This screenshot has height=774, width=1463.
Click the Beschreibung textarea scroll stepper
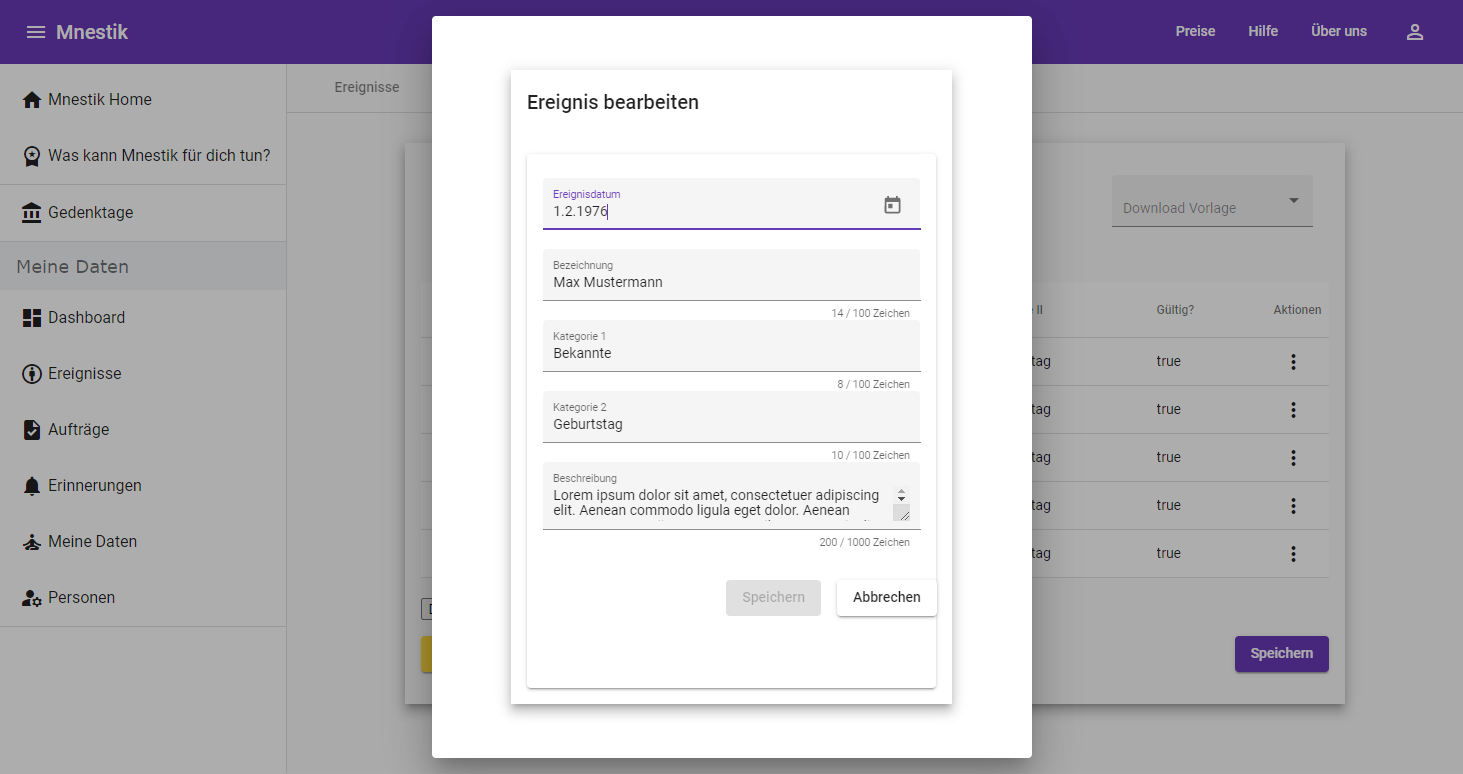pos(901,495)
